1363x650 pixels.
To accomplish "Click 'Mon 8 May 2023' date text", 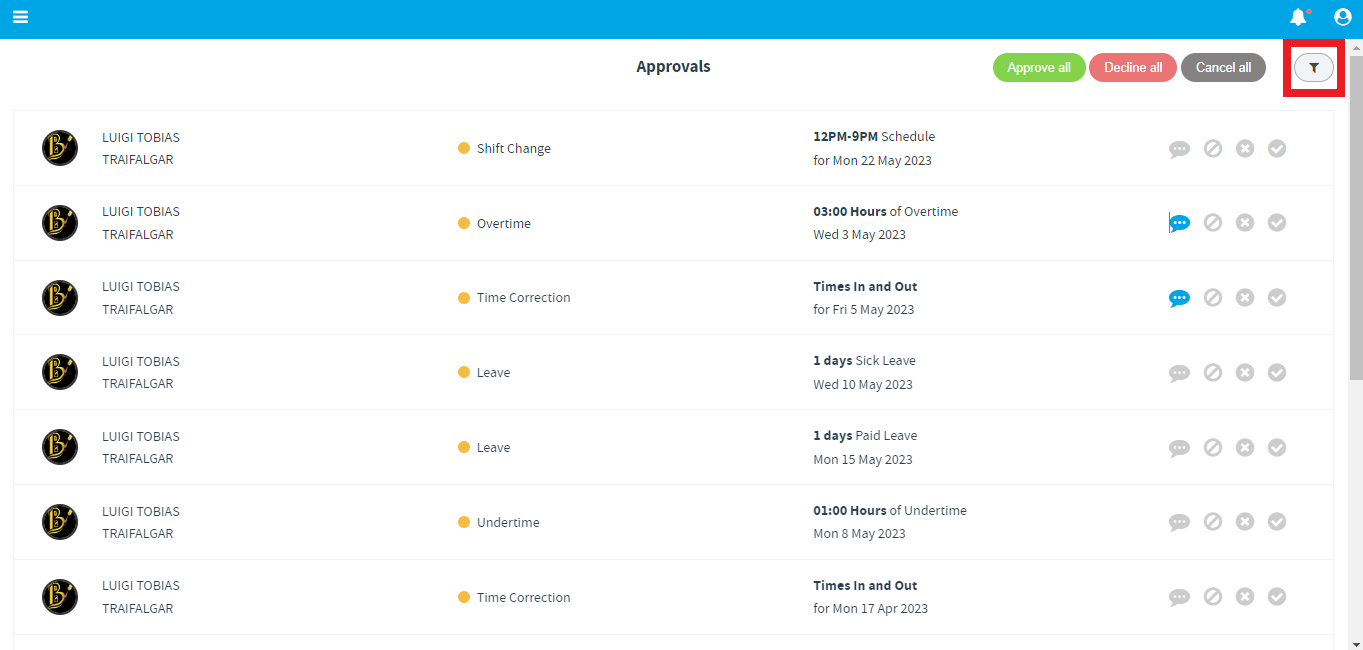I will (859, 533).
